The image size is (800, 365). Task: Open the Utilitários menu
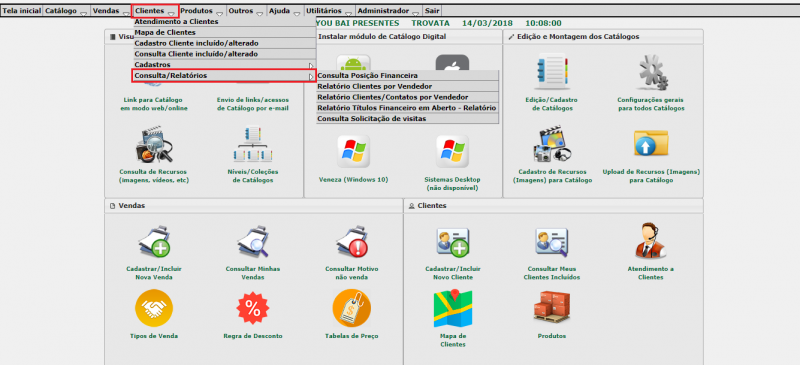pos(330,11)
